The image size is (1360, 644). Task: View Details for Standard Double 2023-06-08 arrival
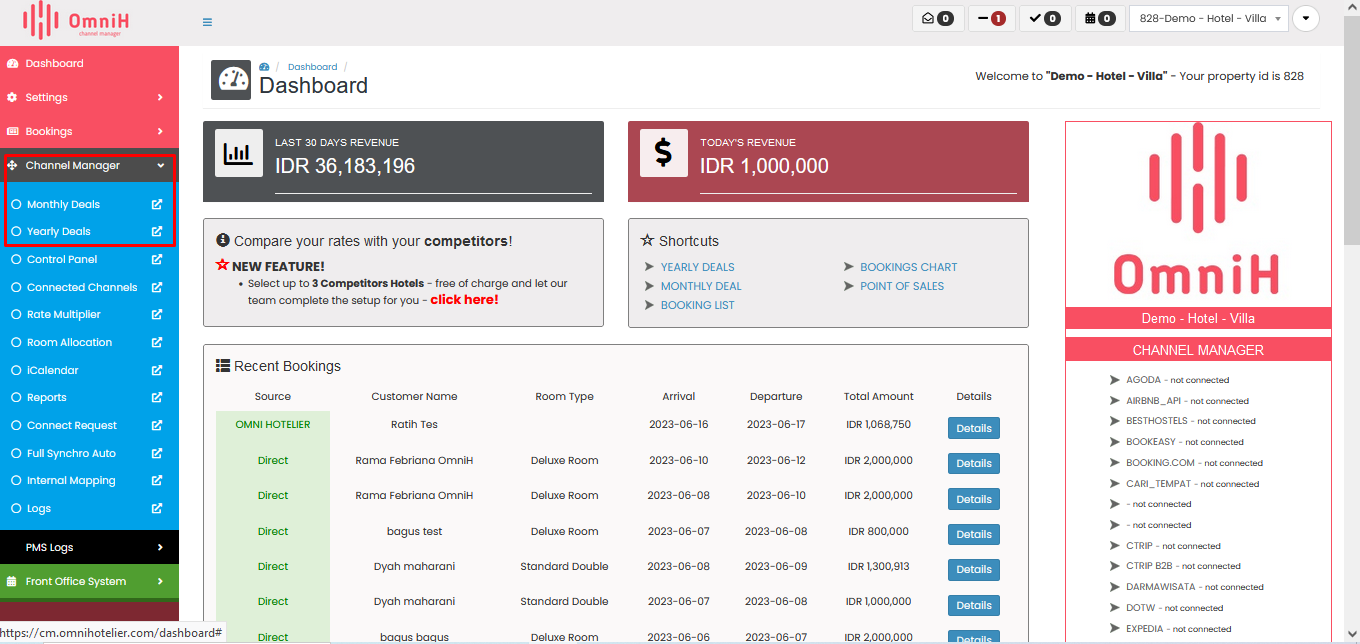(x=973, y=569)
